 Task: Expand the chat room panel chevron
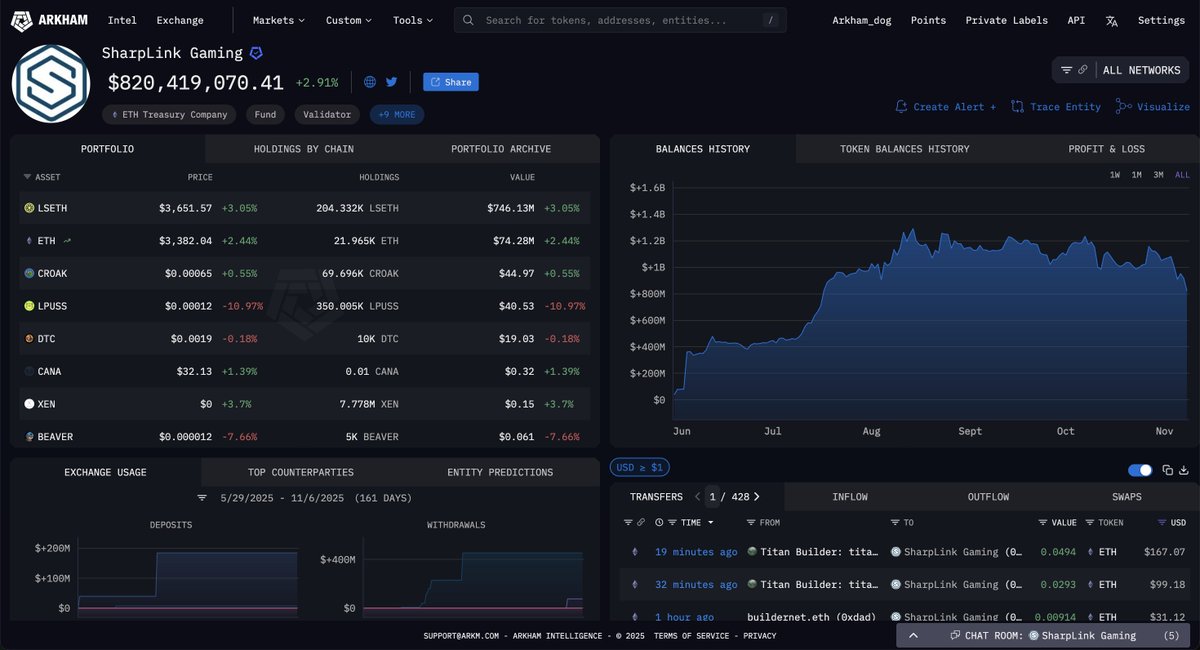pyautogui.click(x=913, y=635)
